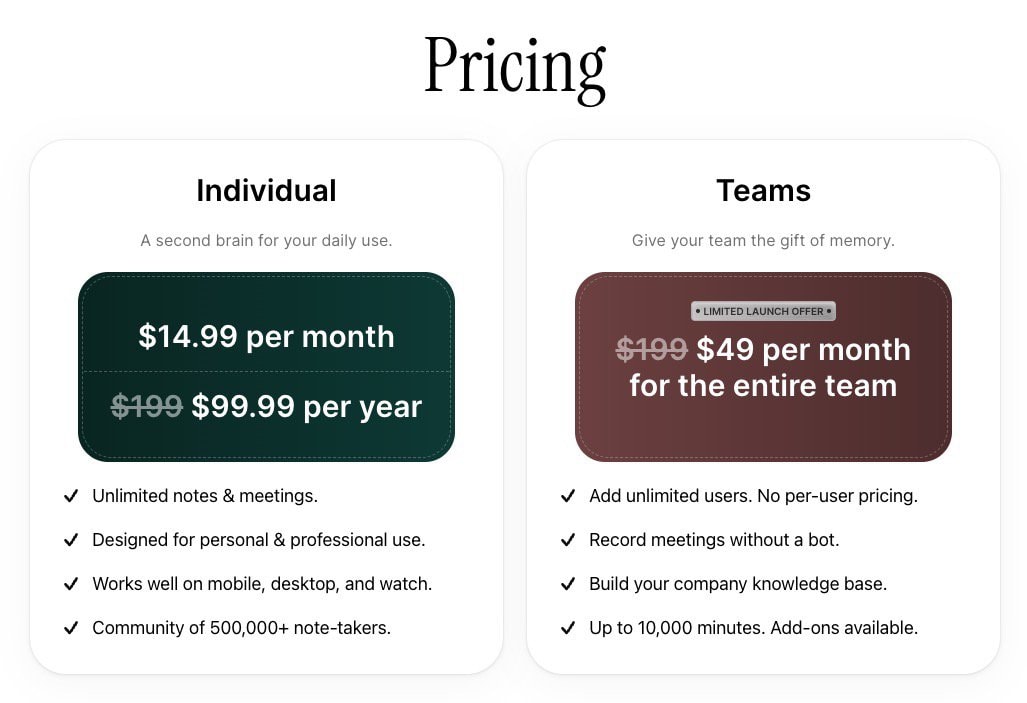Click checkmark next to personal & professional use
Viewport: 1027px width, 703px height.
(71, 540)
